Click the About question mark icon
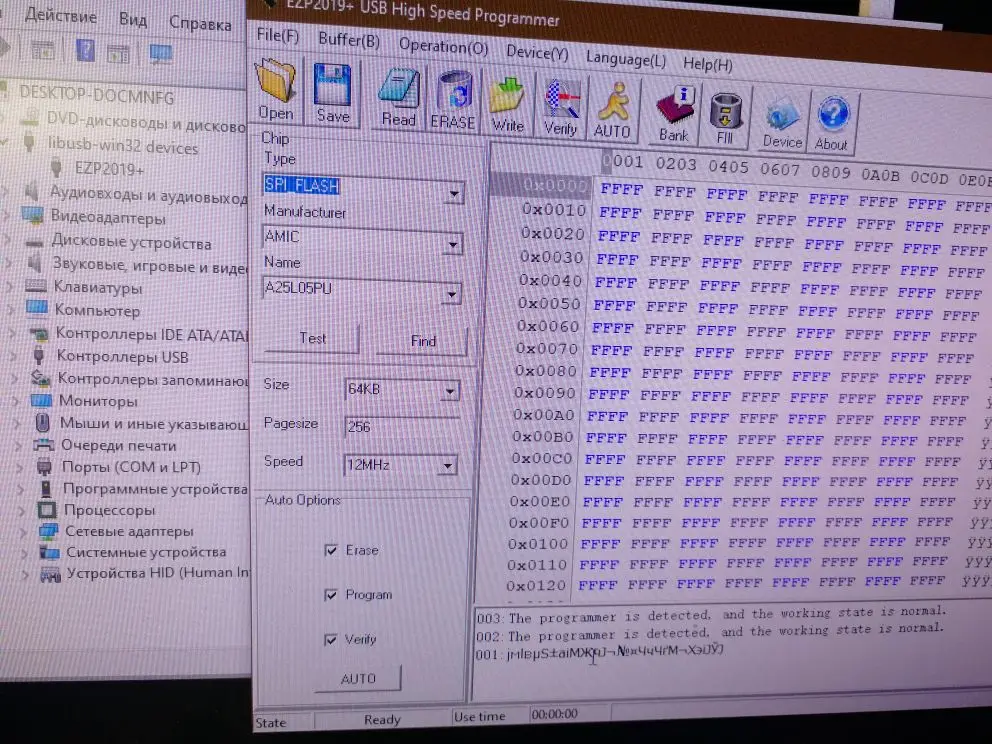This screenshot has height=744, width=992. pyautogui.click(x=833, y=115)
